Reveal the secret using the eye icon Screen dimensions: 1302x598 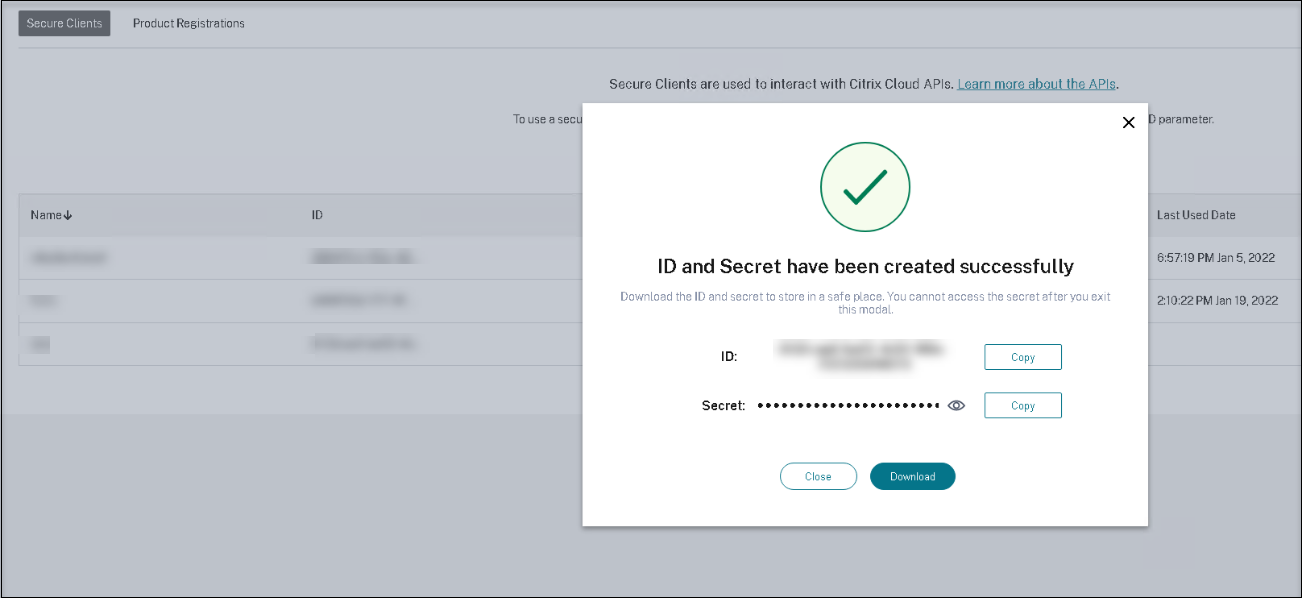(956, 405)
